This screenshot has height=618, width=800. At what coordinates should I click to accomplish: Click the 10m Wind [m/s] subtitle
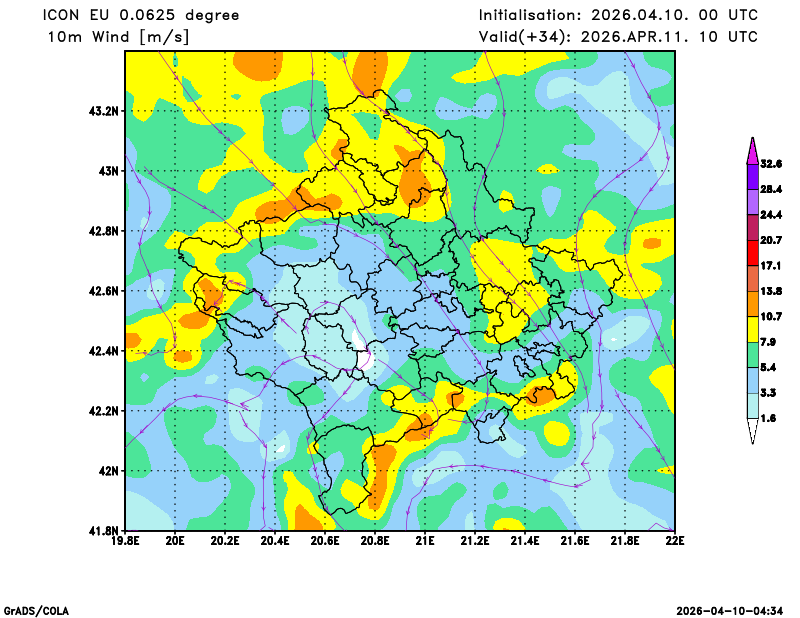[119, 37]
